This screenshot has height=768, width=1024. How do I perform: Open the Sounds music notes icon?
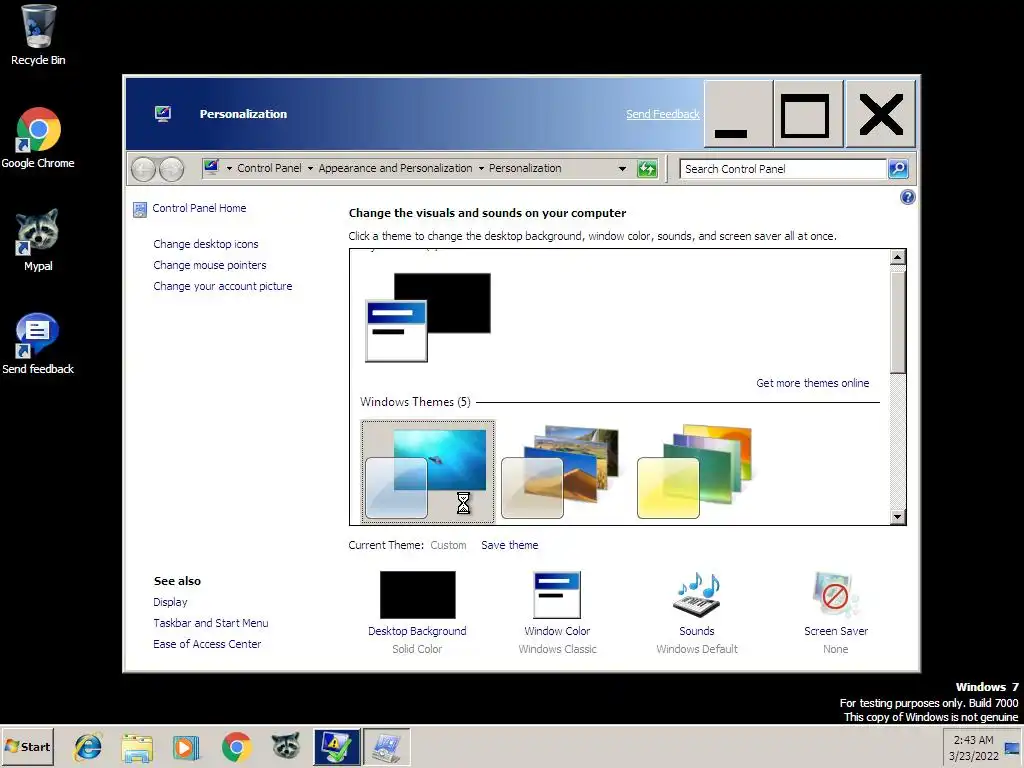pos(696,595)
